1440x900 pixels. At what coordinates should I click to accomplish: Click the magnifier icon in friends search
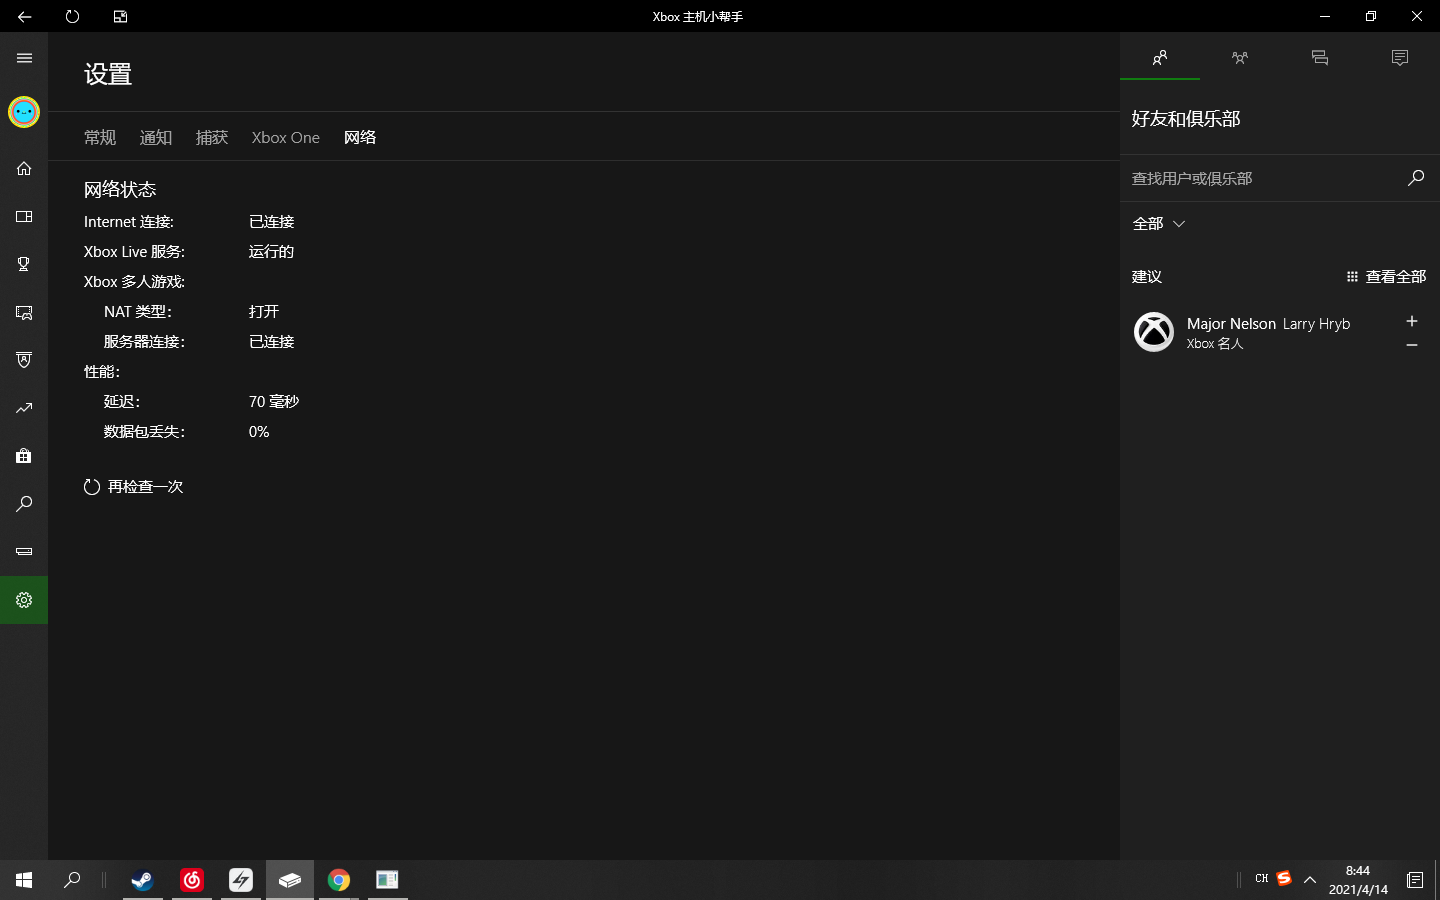[x=1416, y=178]
